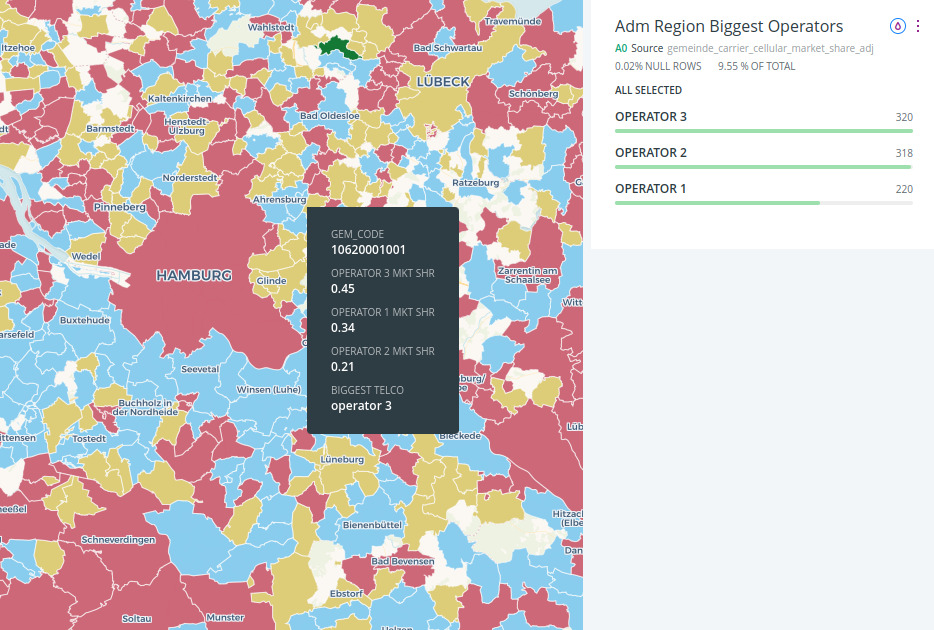Click the Ratzeburg town label

pyautogui.click(x=475, y=183)
